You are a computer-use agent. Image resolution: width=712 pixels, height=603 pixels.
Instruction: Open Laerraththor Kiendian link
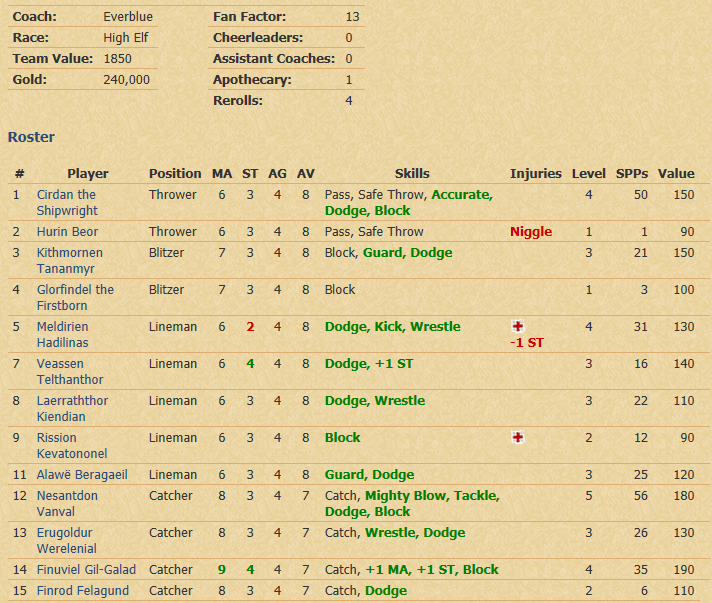coord(73,409)
